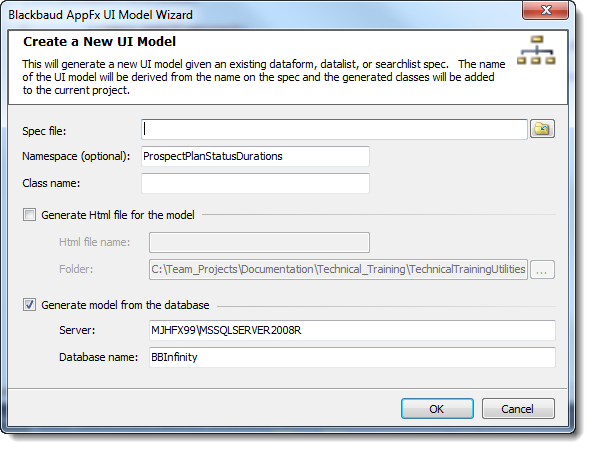
Task: Click into the empty Class name field
Action: [256, 184]
